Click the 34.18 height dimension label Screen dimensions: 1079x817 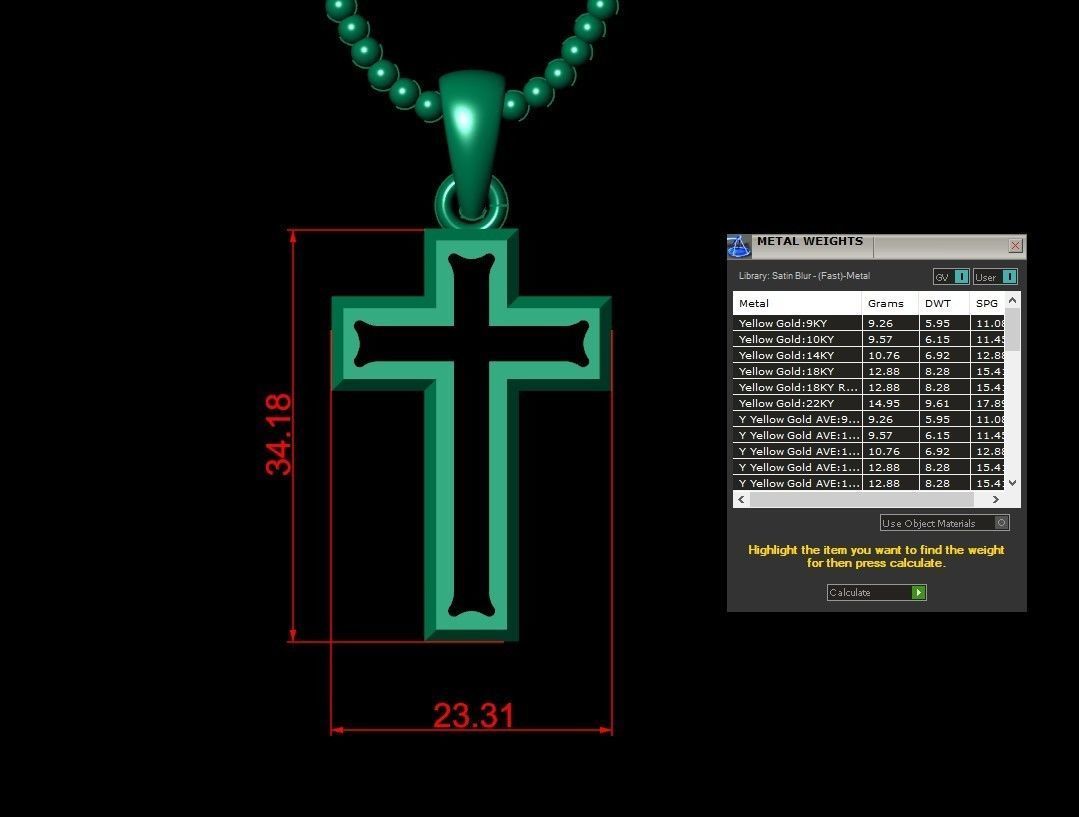(x=279, y=434)
